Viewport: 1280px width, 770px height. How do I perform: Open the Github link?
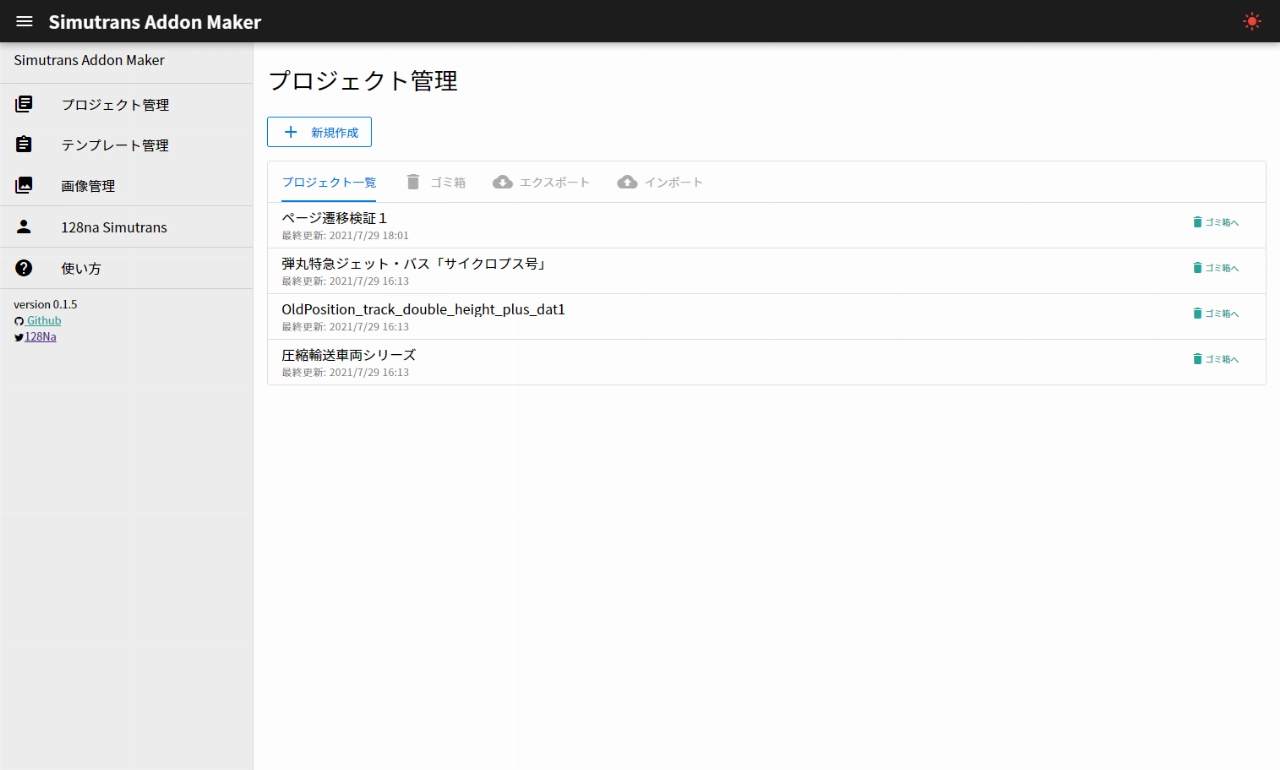tap(43, 321)
